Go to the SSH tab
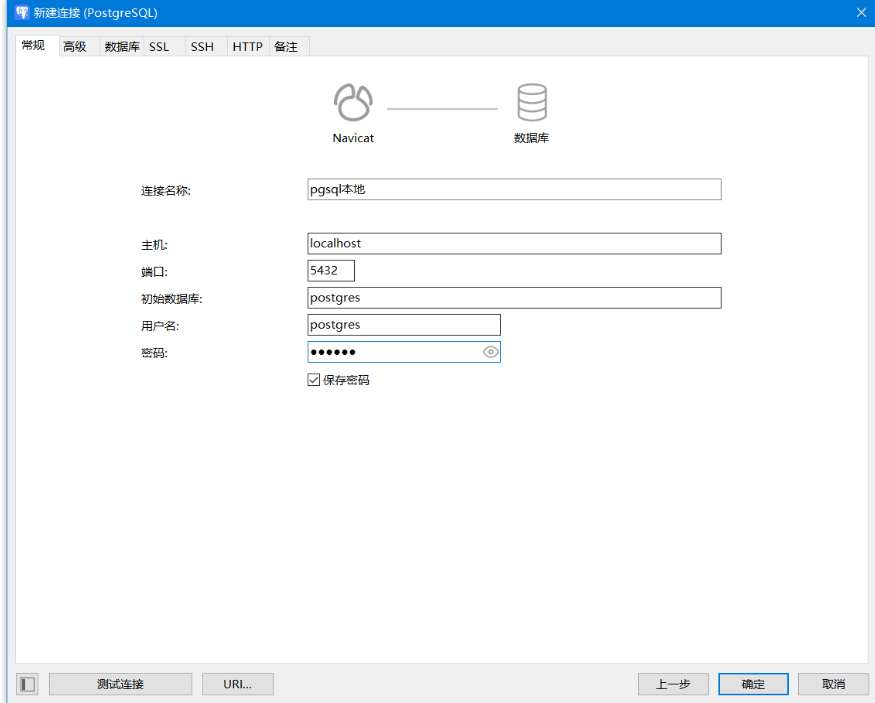 point(202,47)
